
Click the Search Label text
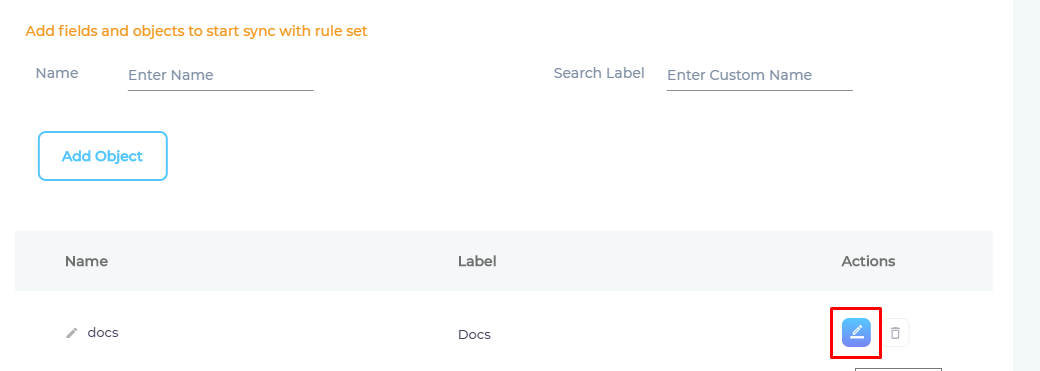599,73
